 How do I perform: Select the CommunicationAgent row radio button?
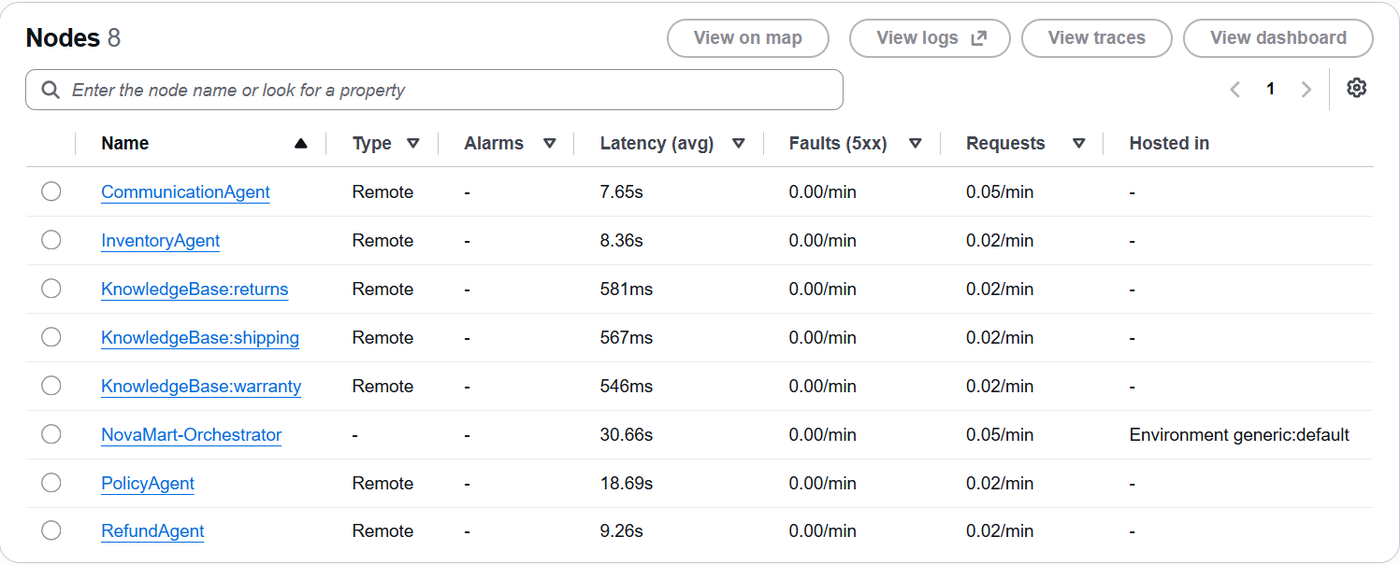tap(51, 191)
